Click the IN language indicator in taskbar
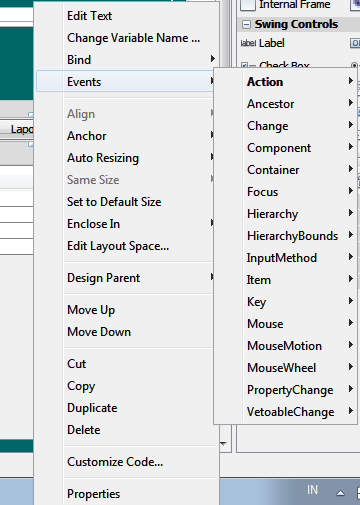Screen dimensions: 360x505 pyautogui.click(x=312, y=490)
